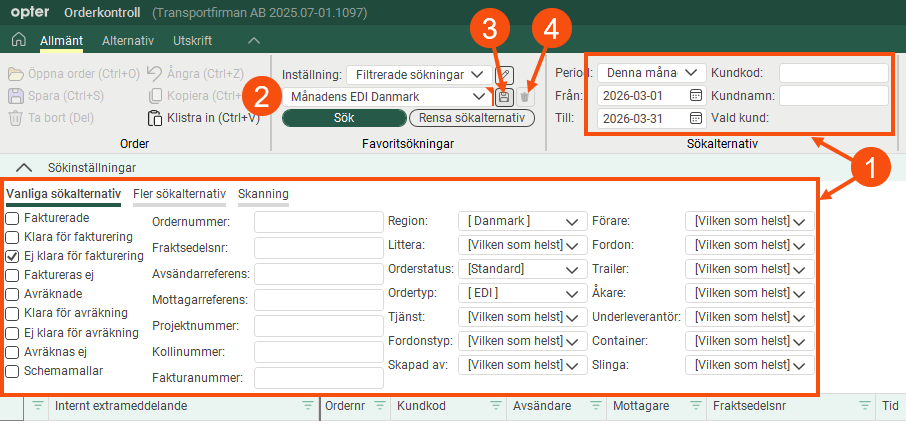
Task: Click the save favorite search disk icon
Action: (505, 97)
